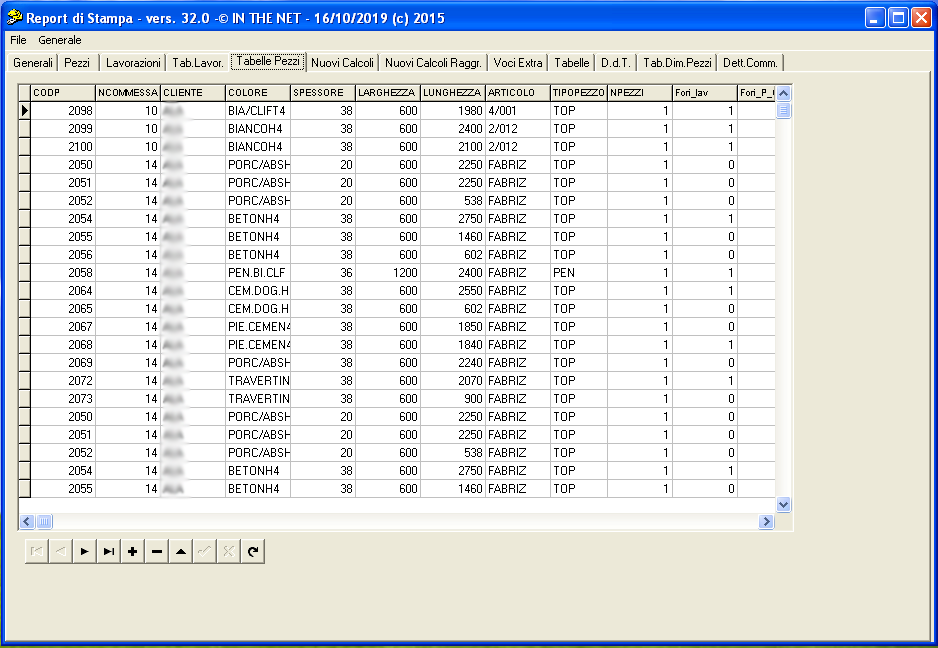Click the 1980 length cell
938x648 pixels.
[x=453, y=111]
